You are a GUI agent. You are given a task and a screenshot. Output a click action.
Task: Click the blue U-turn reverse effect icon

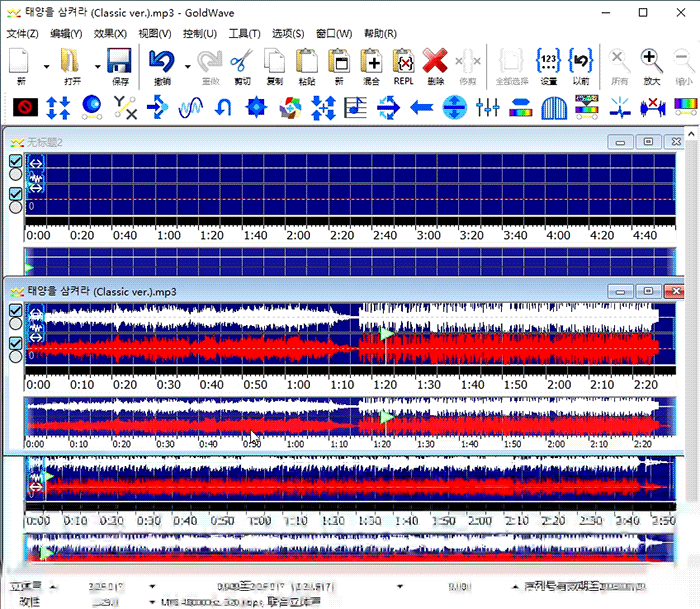223,108
